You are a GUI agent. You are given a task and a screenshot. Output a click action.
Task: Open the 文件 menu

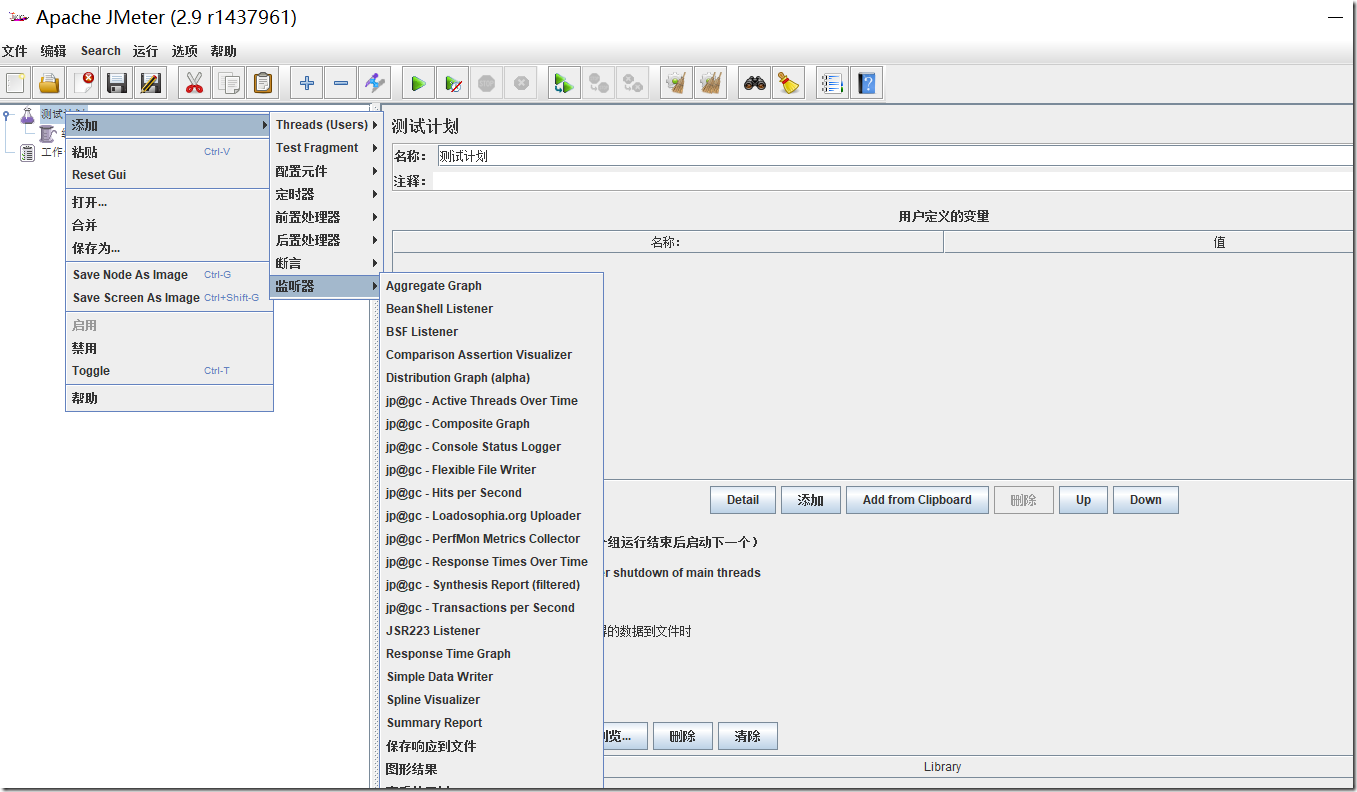point(14,51)
